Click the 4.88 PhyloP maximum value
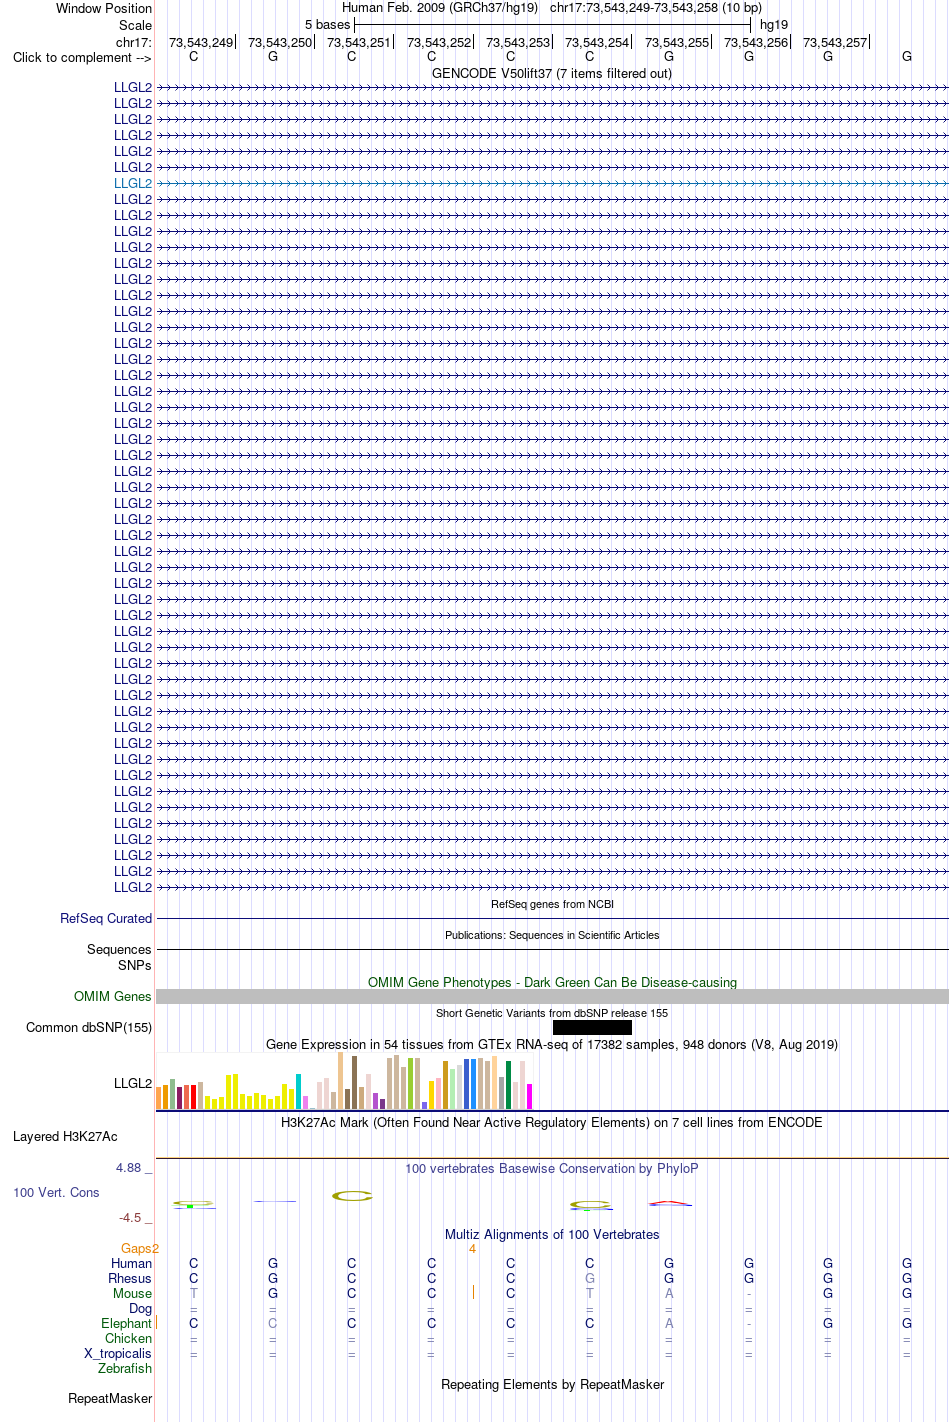The width and height of the screenshot is (950, 1422). click(130, 1167)
